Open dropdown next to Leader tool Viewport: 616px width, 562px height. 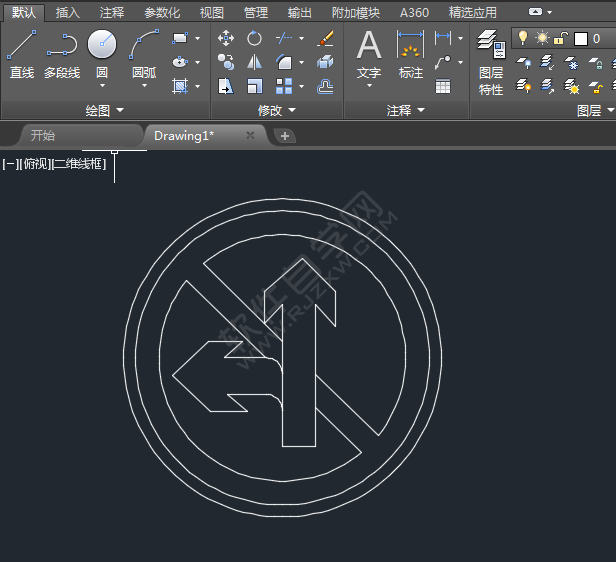pyautogui.click(x=460, y=62)
